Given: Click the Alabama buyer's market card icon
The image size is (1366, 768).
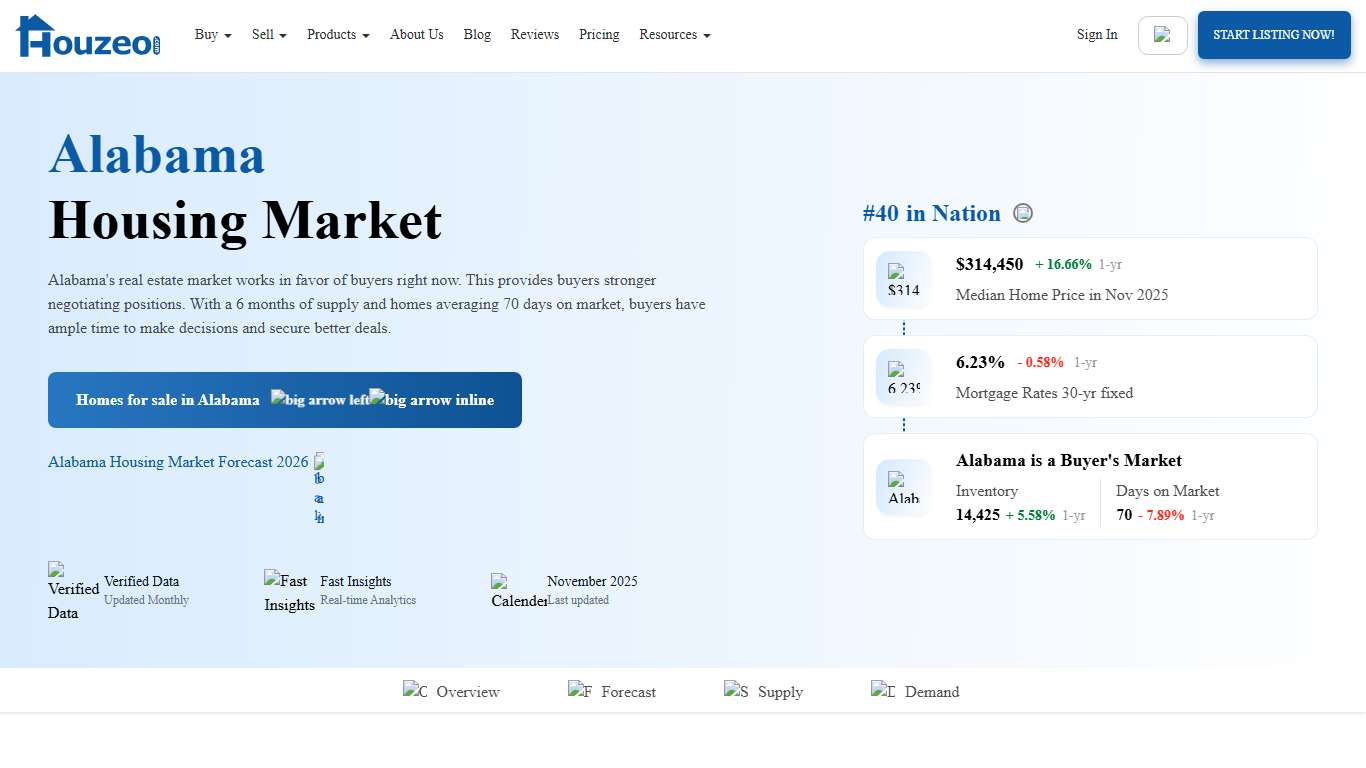Looking at the screenshot, I should 903,487.
